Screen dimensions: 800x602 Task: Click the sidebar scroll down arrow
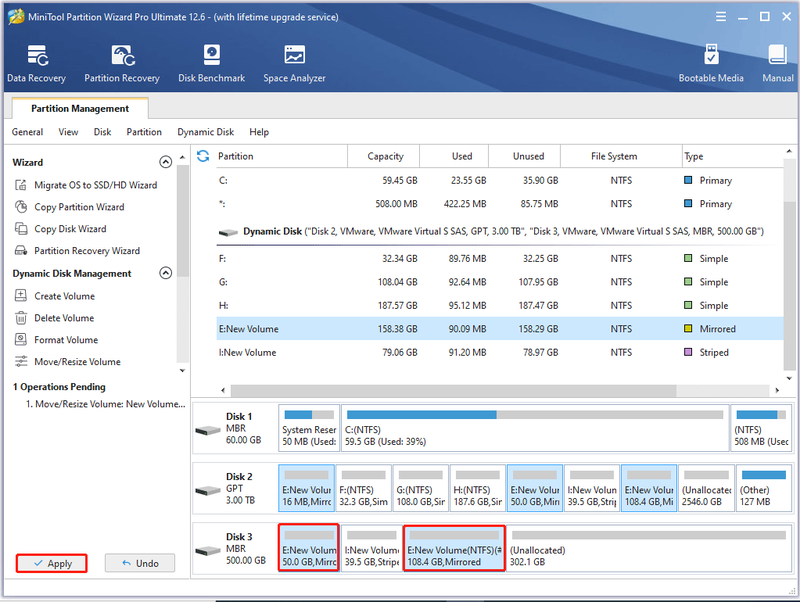(x=182, y=371)
